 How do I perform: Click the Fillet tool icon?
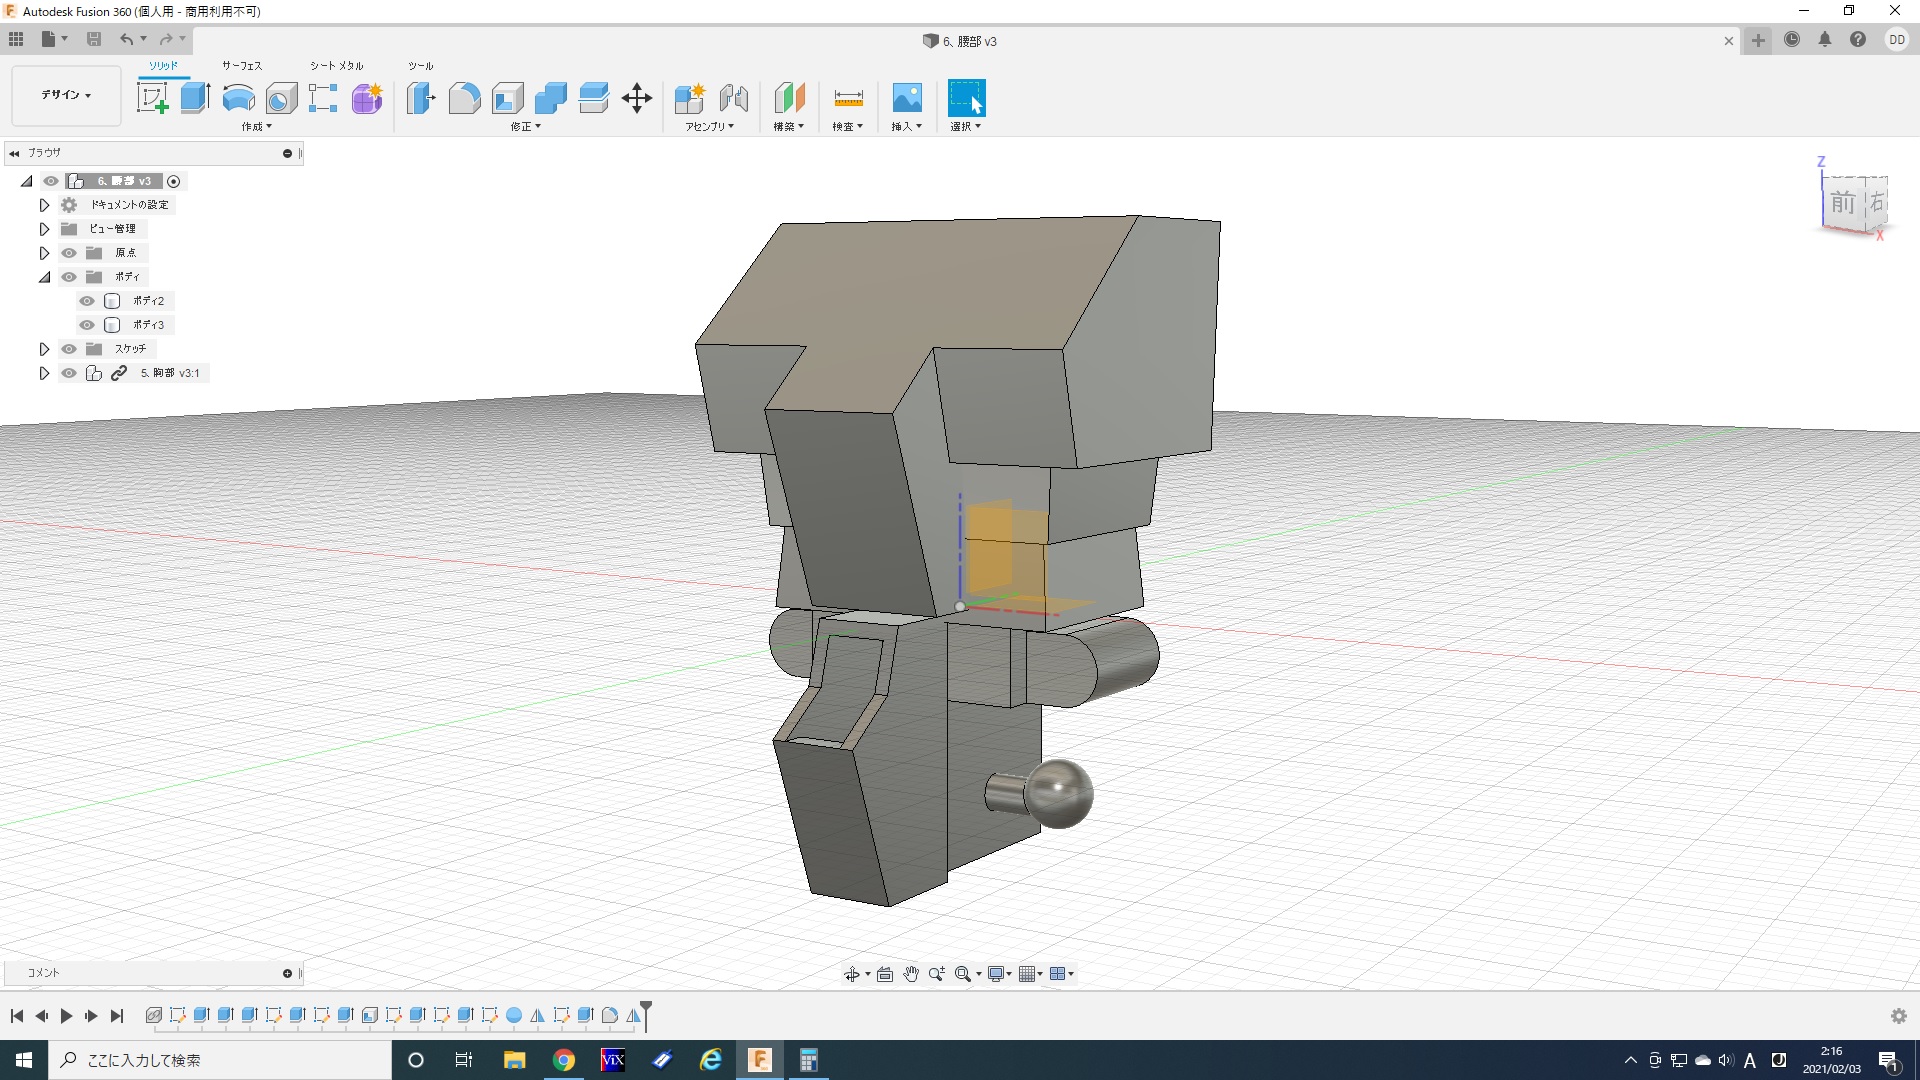click(x=464, y=98)
